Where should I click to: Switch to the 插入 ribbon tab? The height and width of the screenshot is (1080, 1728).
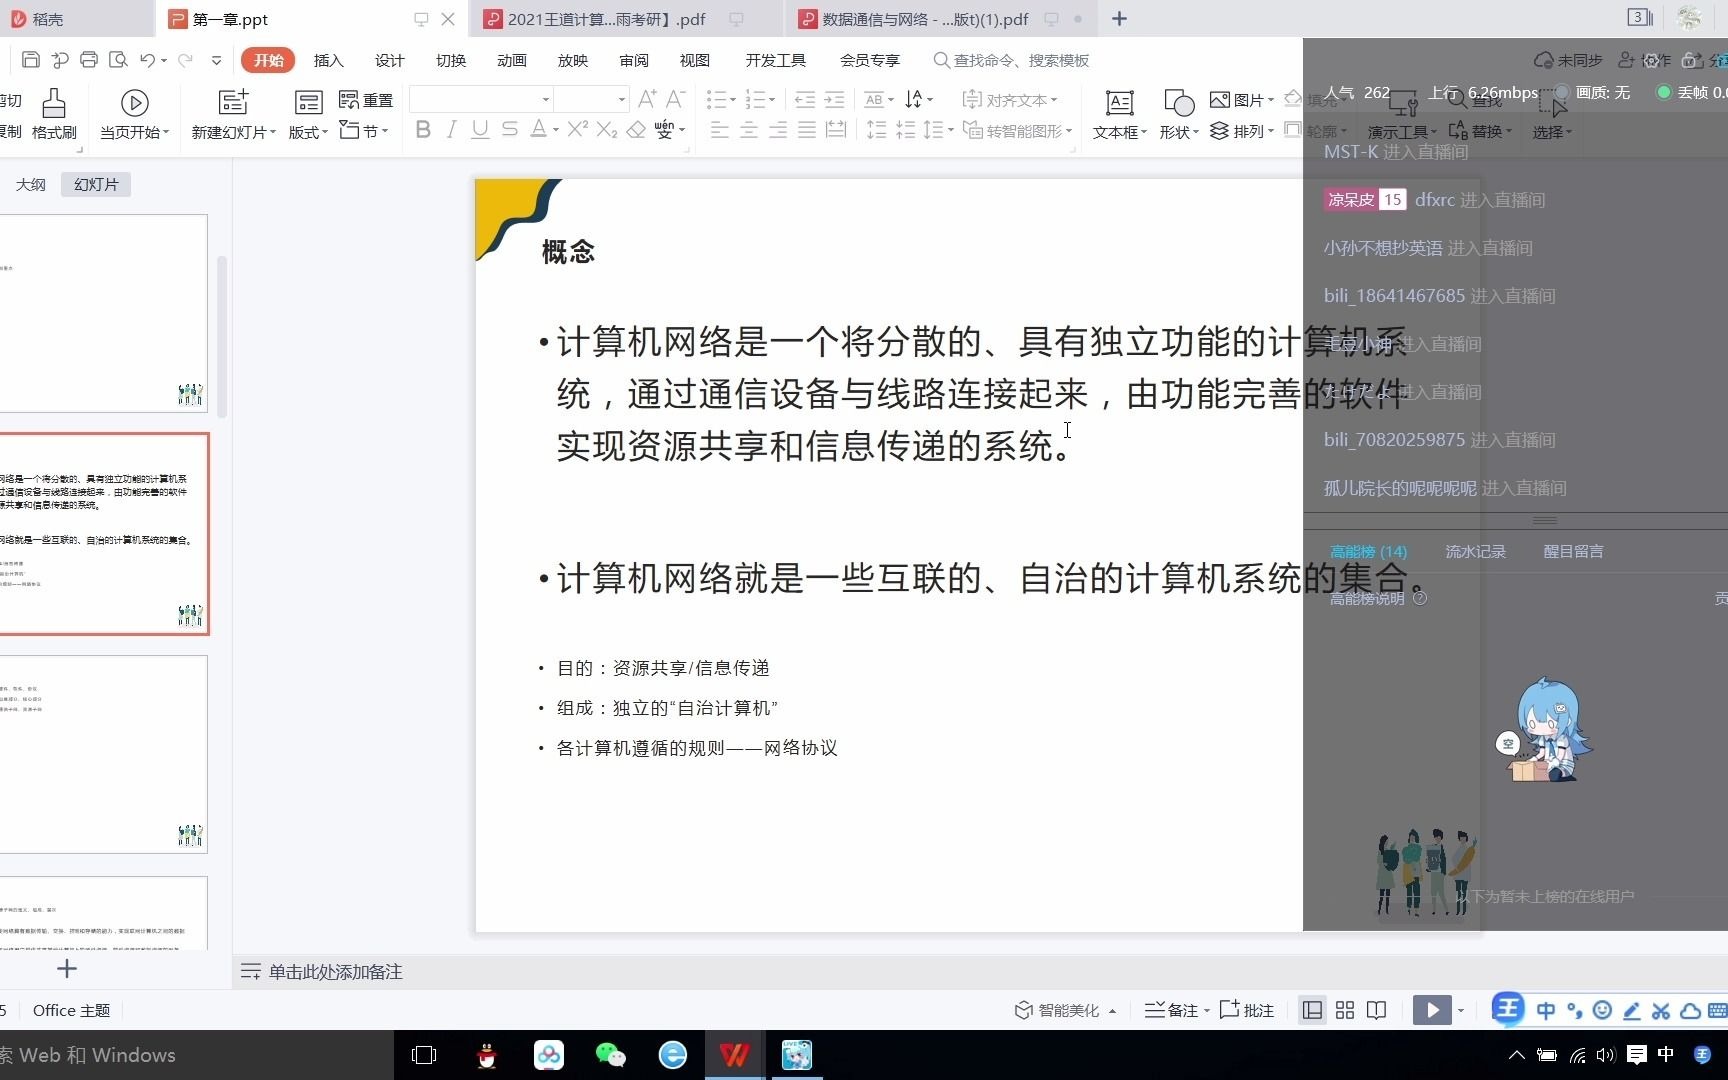[328, 60]
